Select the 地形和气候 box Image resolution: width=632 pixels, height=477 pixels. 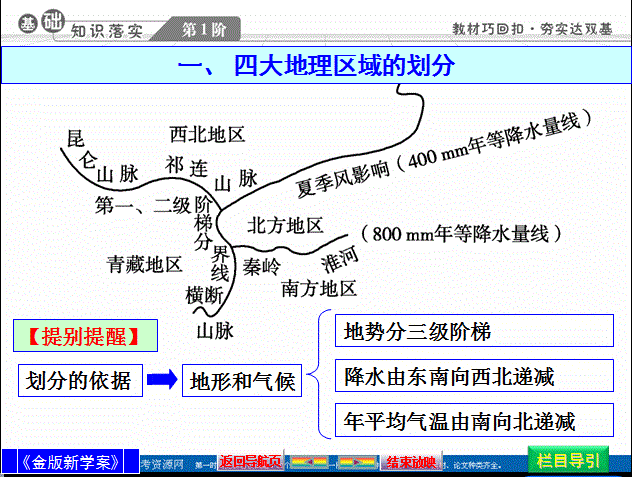click(242, 380)
